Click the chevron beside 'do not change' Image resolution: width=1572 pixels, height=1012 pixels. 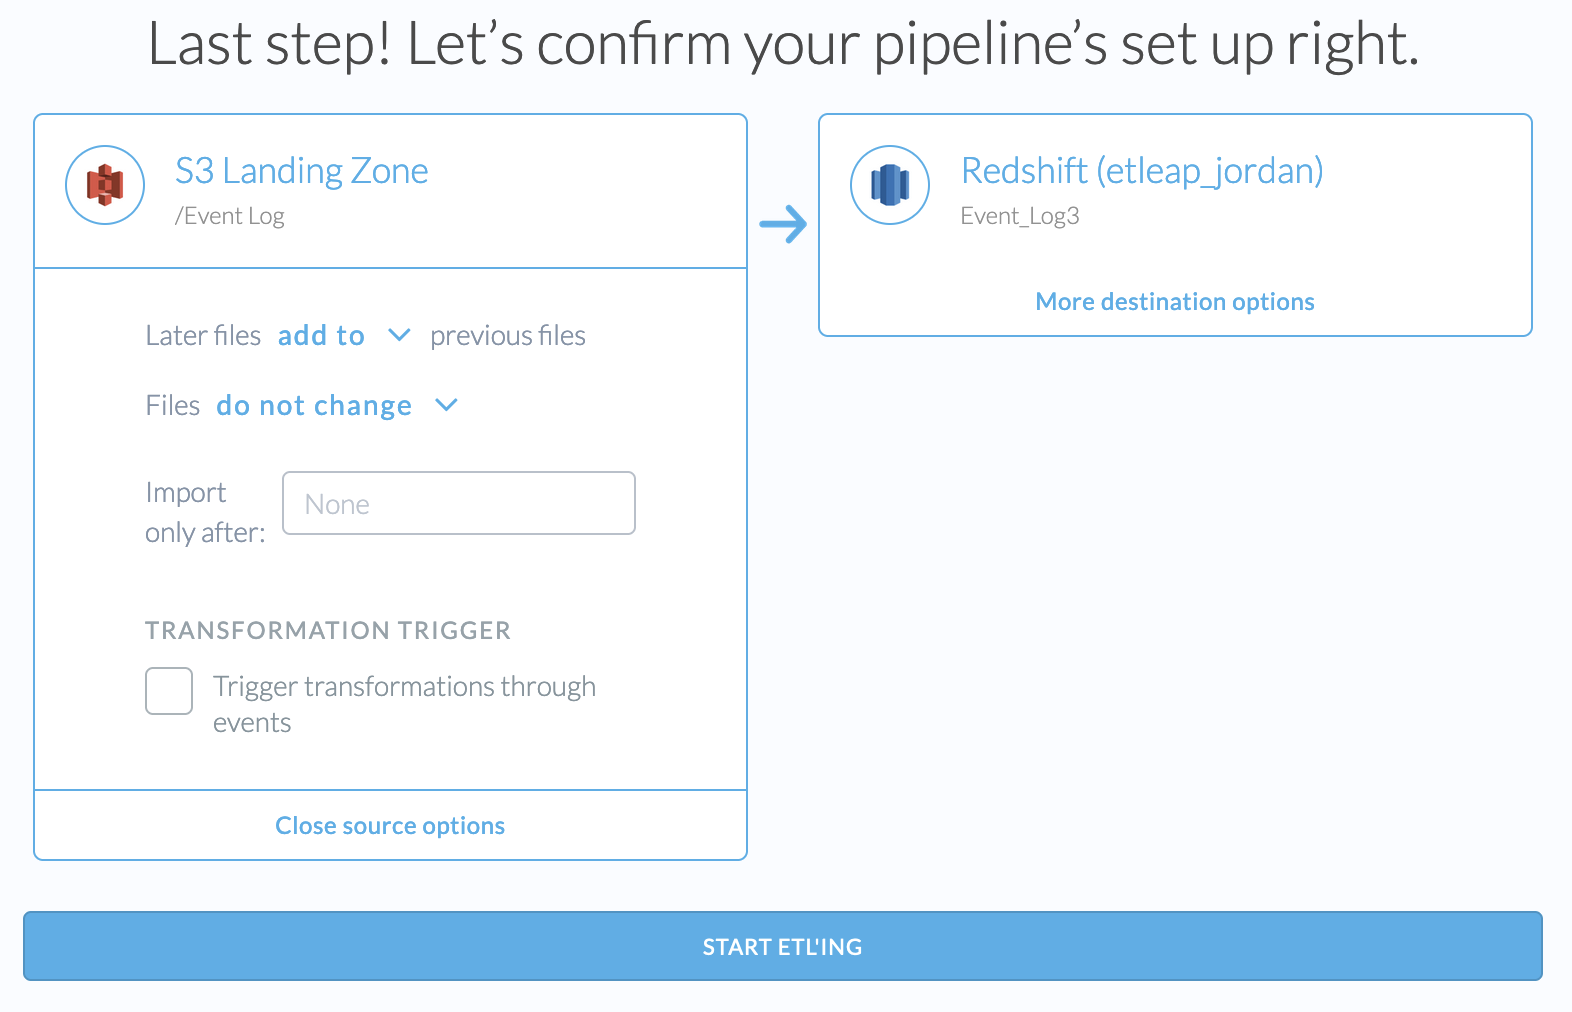click(446, 405)
